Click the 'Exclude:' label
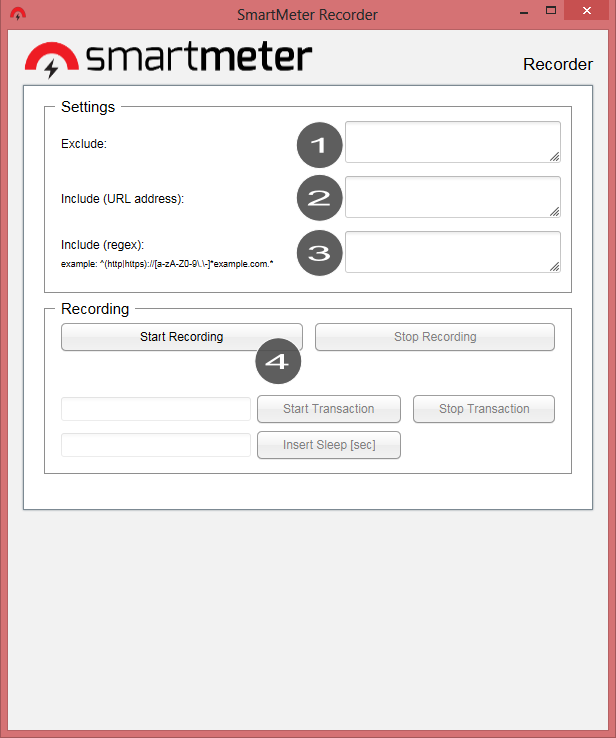The width and height of the screenshot is (616, 738). pyautogui.click(x=84, y=144)
